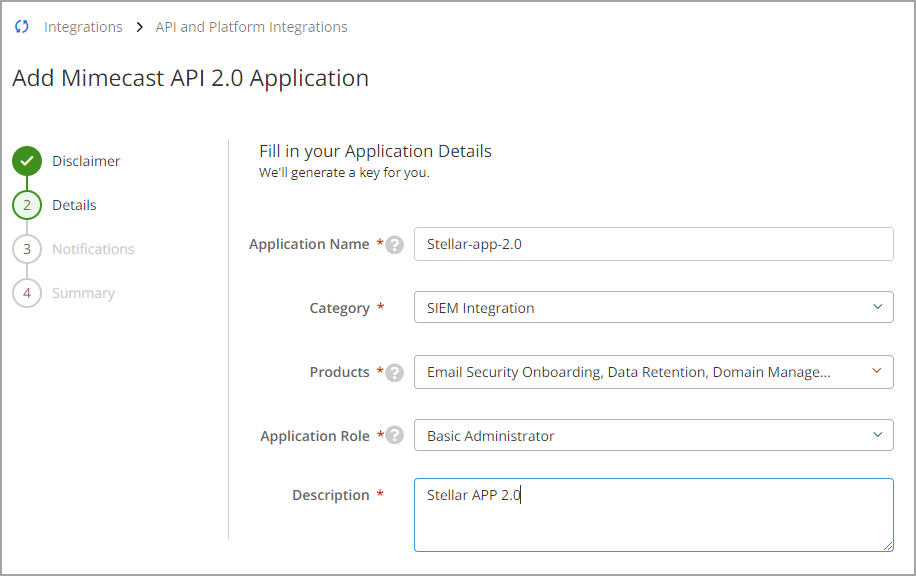This screenshot has height=576, width=916.
Task: Select the Summary step label
Action: click(x=83, y=293)
